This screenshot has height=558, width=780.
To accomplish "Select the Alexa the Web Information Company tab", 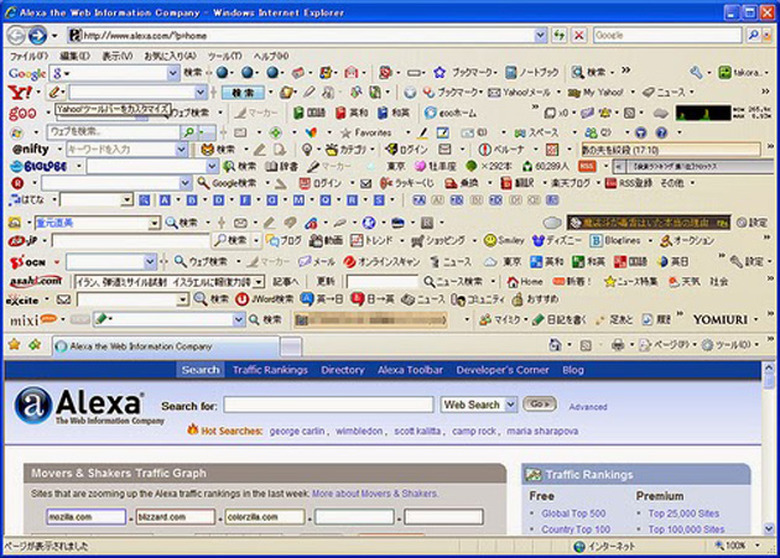I will tap(140, 346).
